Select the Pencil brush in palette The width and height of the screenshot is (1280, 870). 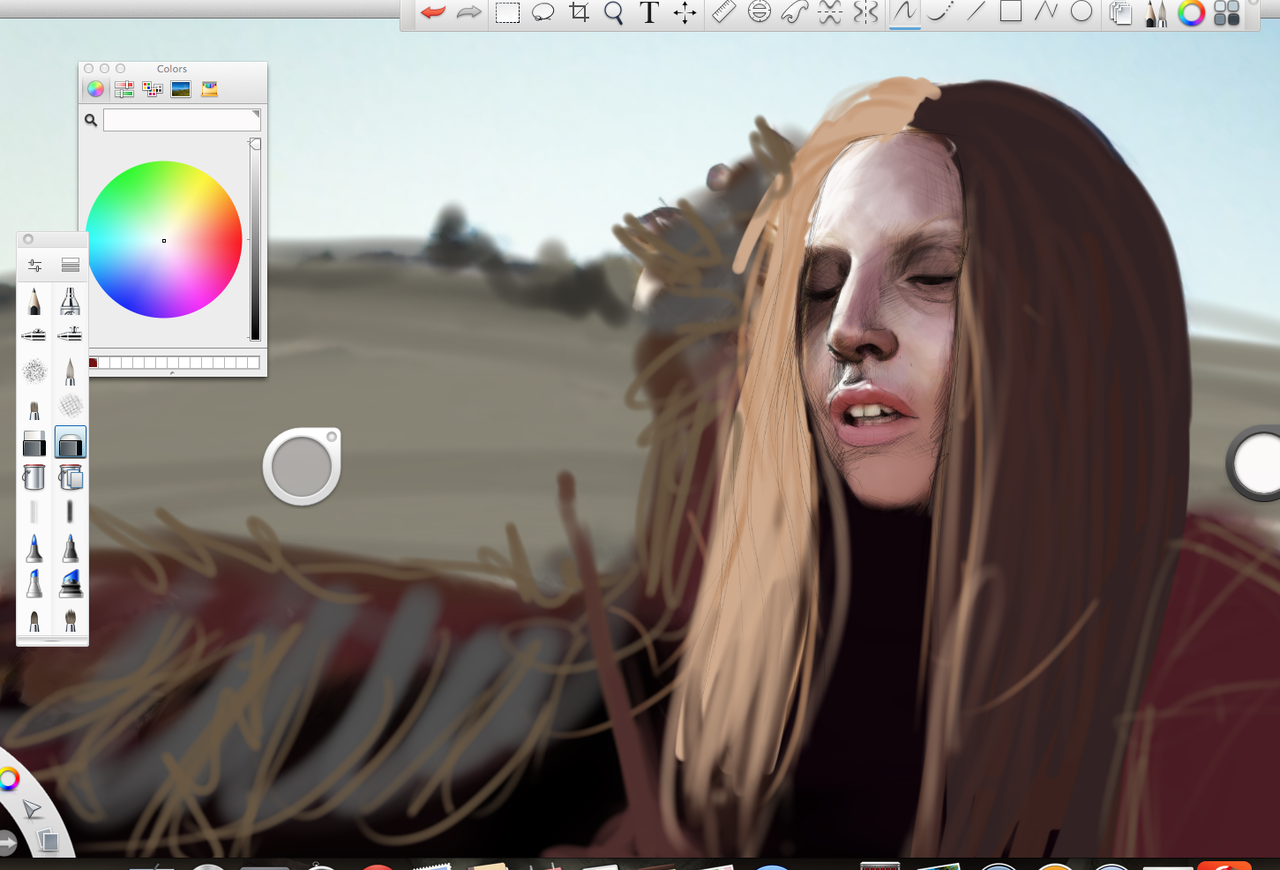(35, 301)
